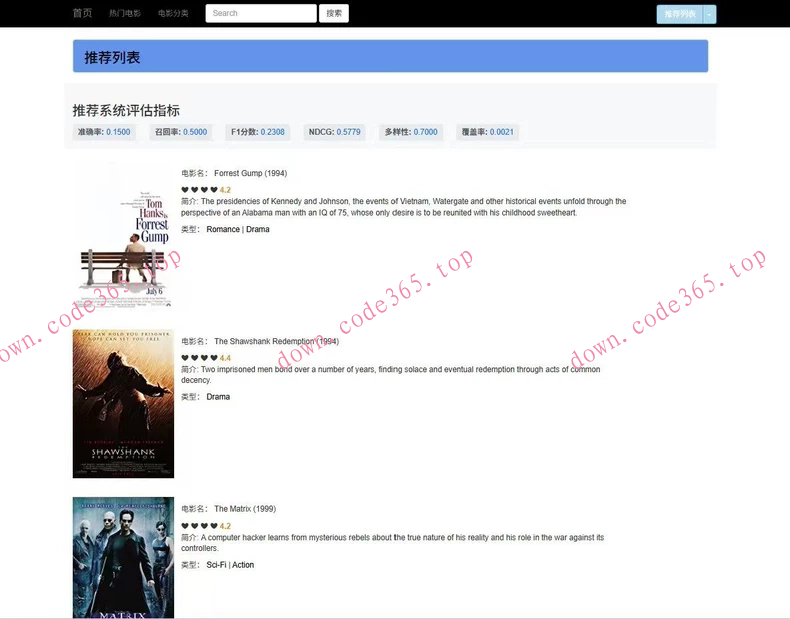This screenshot has height=619, width=790.
Task: Click the 搜索 search button
Action: click(x=334, y=14)
